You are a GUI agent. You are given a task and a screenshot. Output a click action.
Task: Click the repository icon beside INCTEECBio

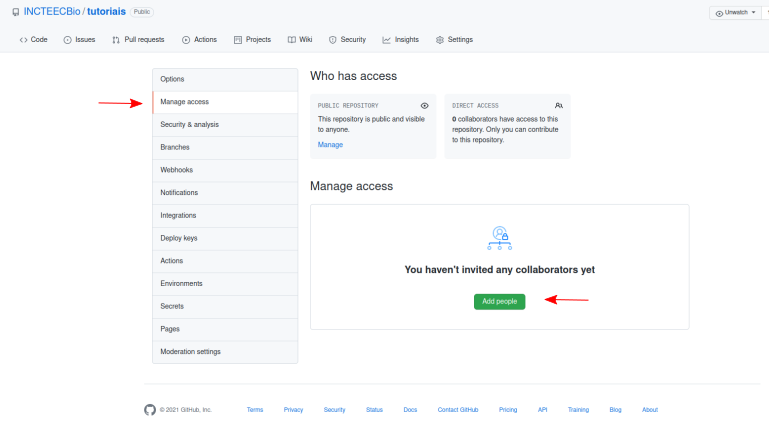(x=15, y=12)
